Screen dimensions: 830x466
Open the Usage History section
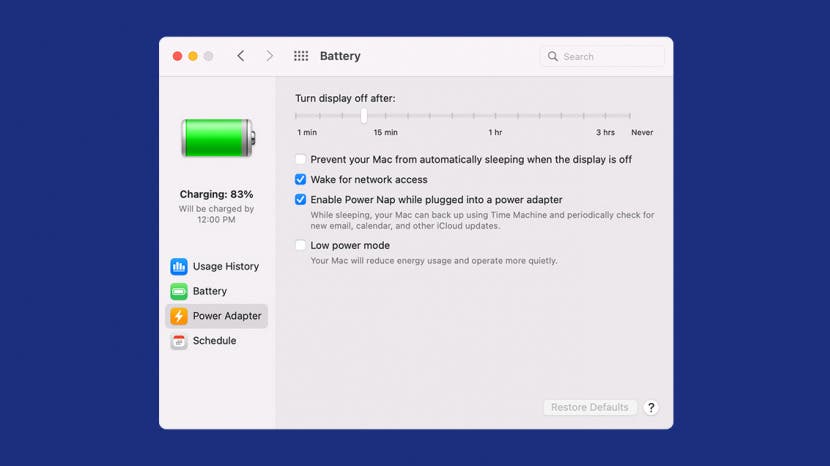pyautogui.click(x=216, y=266)
